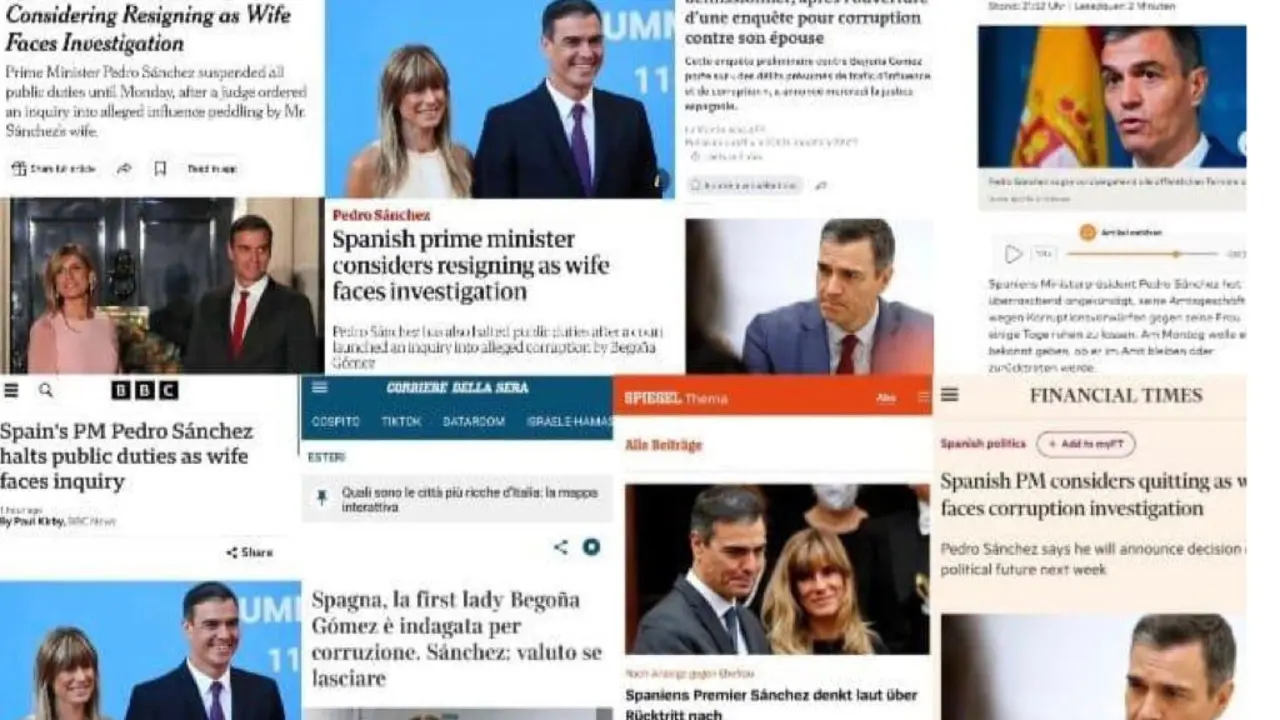Click the Add to myFT button

point(1085,444)
